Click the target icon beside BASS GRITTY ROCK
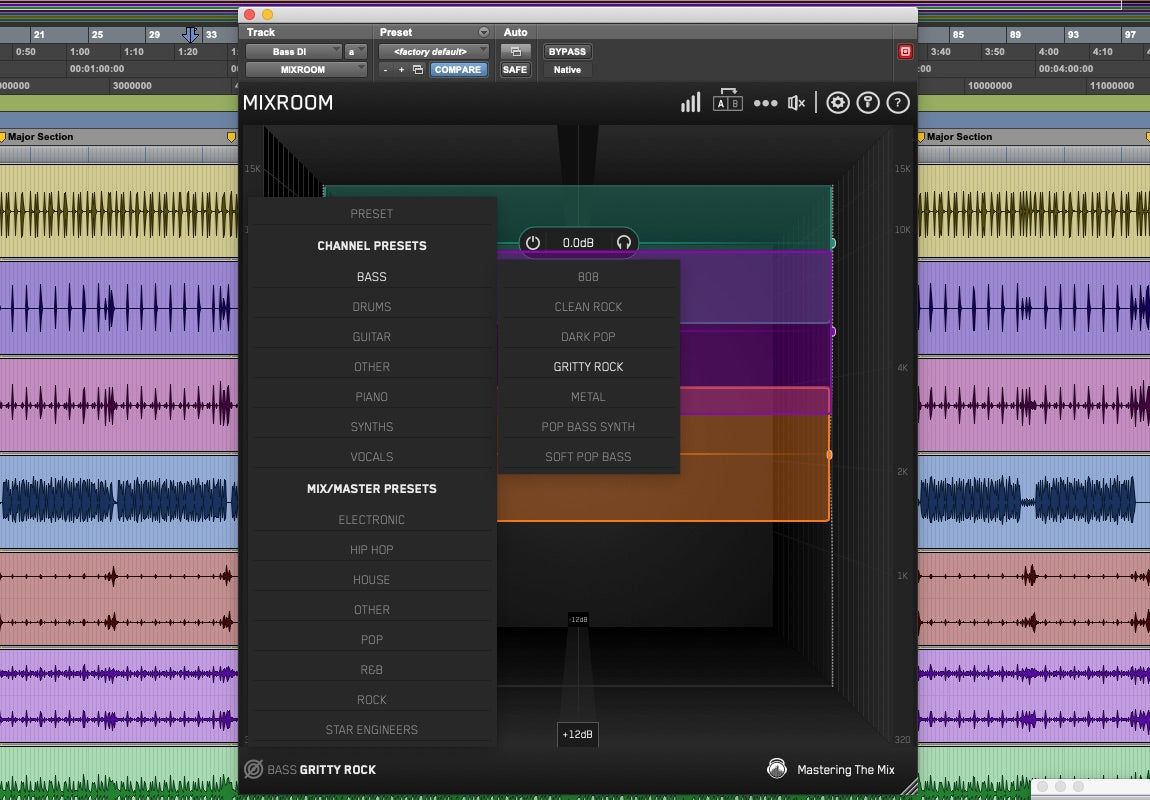The height and width of the screenshot is (800, 1150). (253, 769)
